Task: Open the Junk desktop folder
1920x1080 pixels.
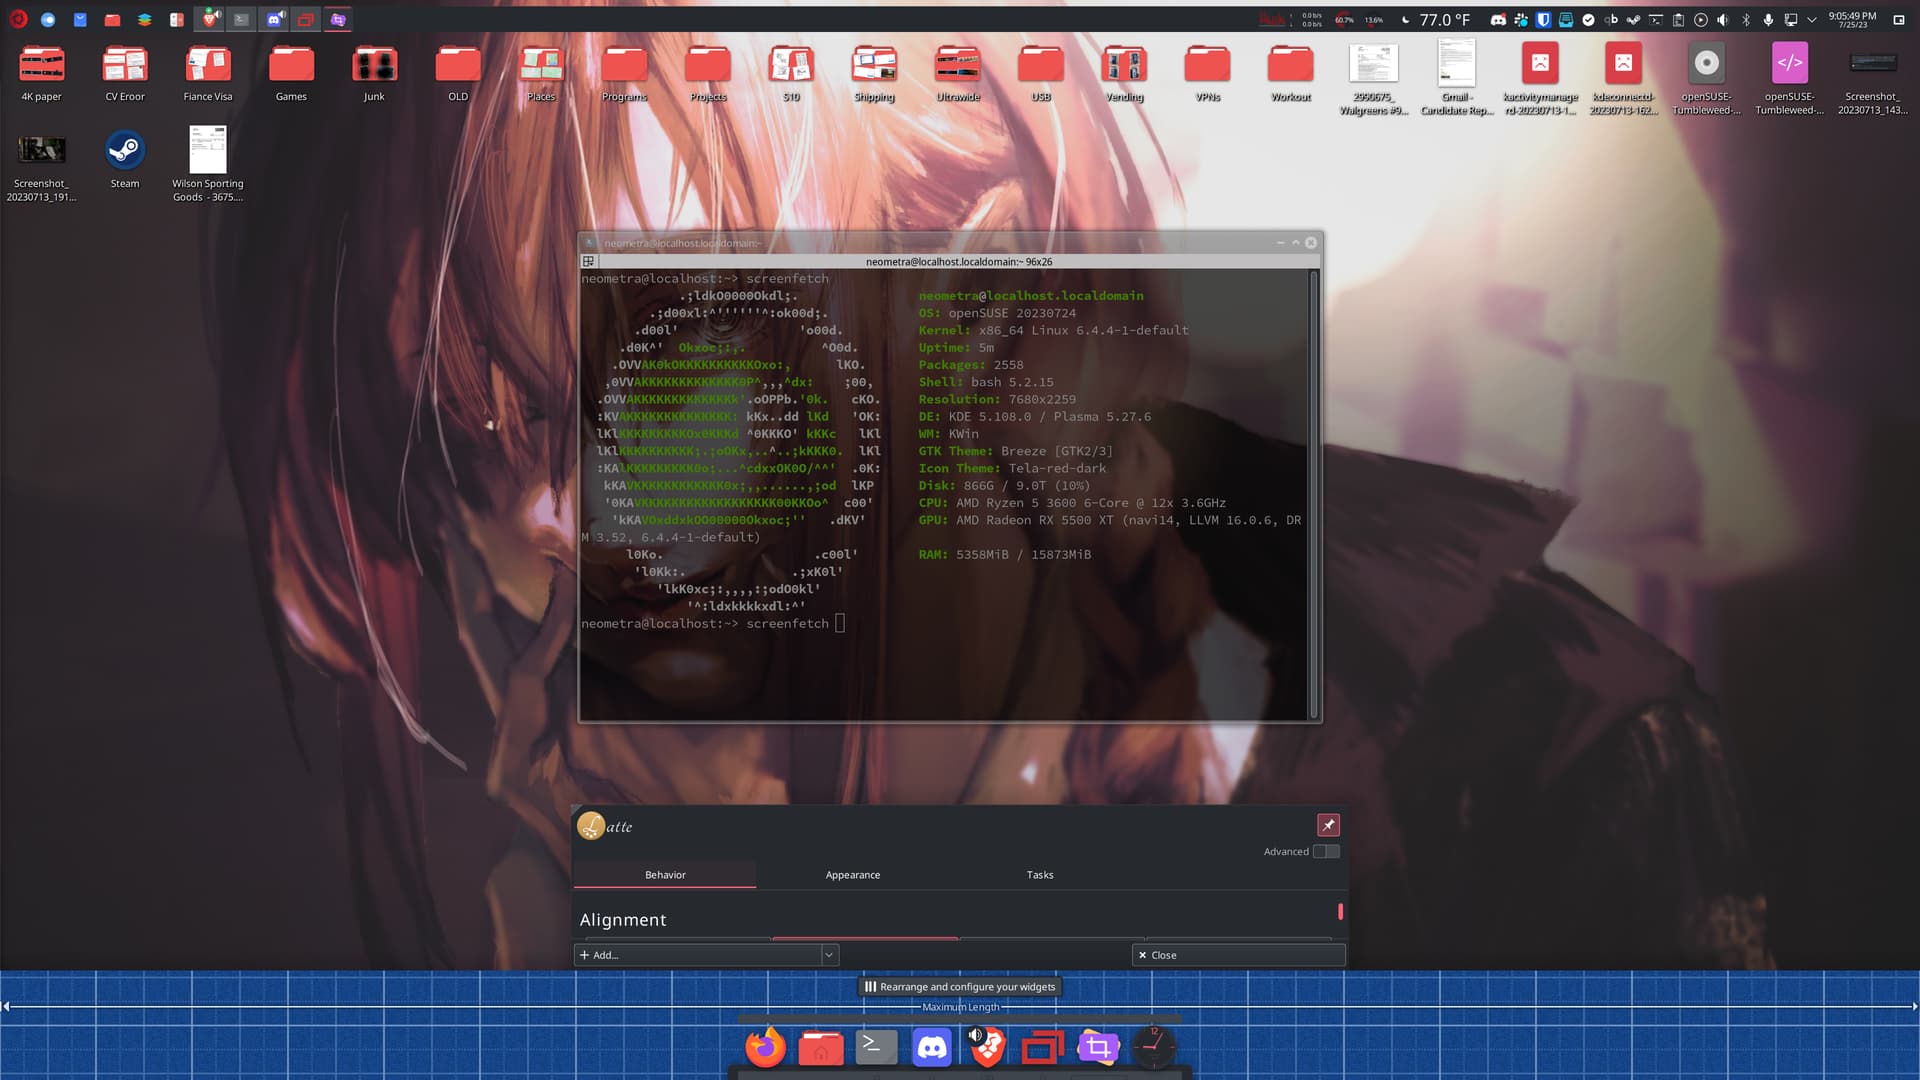Action: [374, 73]
